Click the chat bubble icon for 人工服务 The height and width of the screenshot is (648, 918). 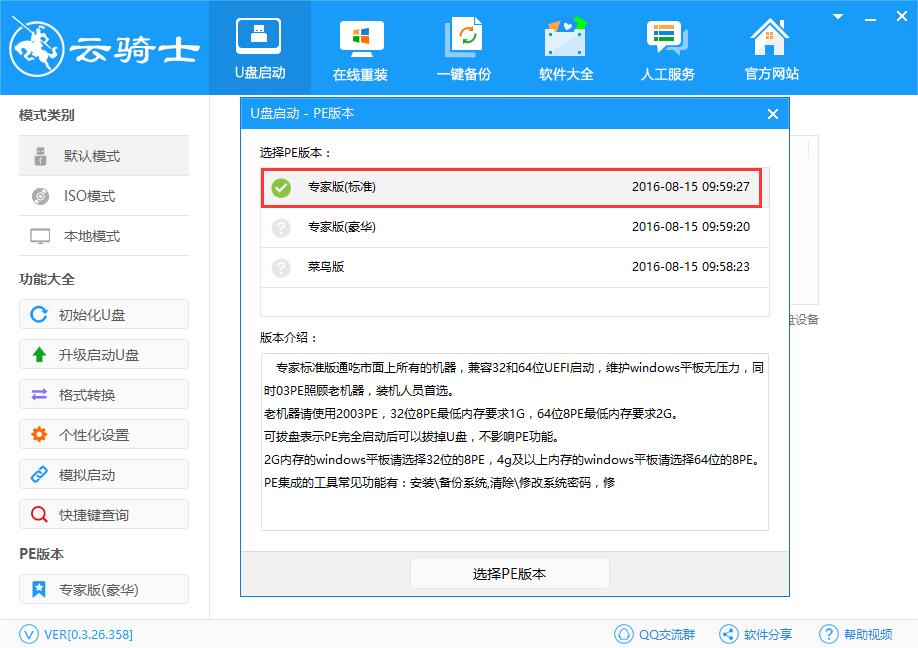pyautogui.click(x=667, y=37)
